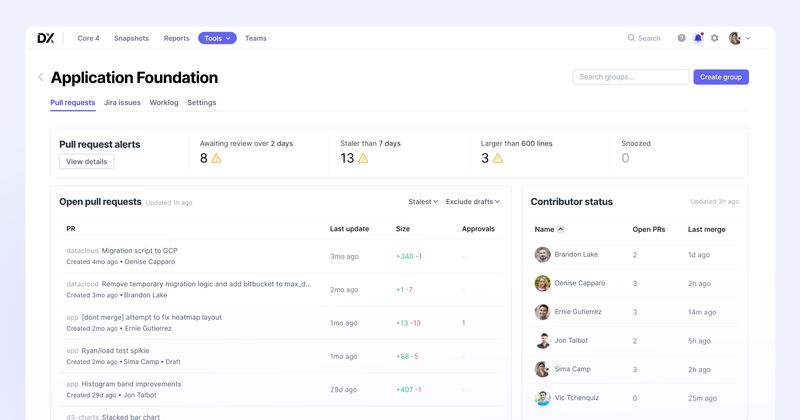Click the warning icon beside 3

click(x=497, y=158)
